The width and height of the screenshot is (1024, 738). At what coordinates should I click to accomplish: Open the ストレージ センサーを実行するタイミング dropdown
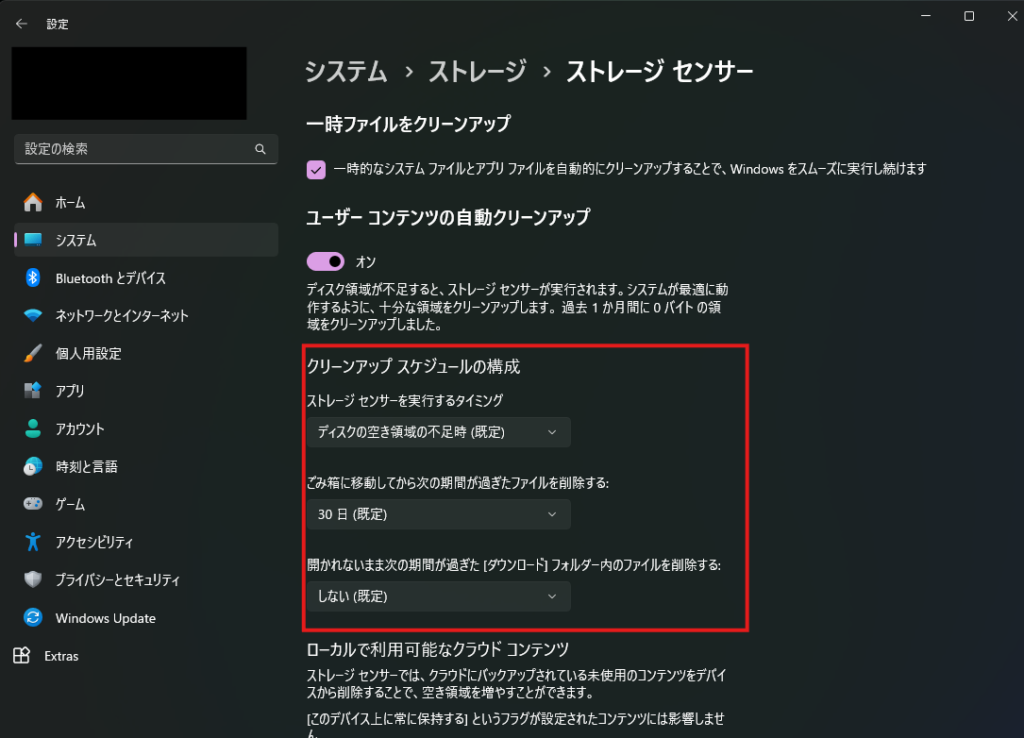[438, 432]
